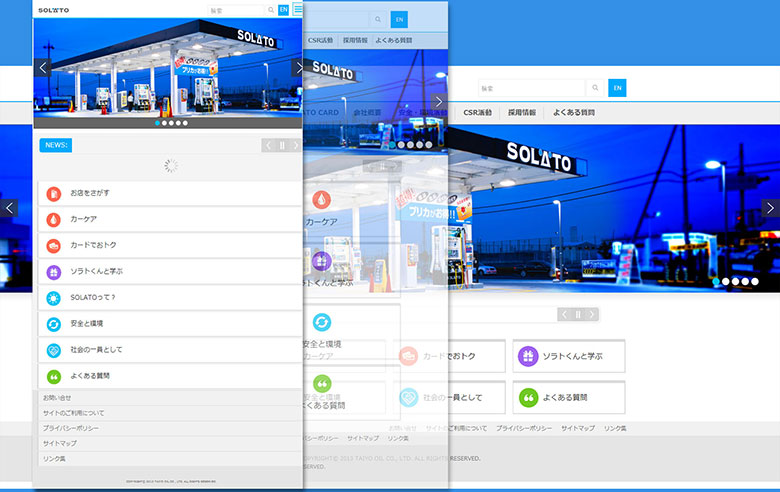The width and height of the screenshot is (780, 492).
Task: Open よくある質問 in the tablet view navigation
Action: pyautogui.click(x=394, y=40)
